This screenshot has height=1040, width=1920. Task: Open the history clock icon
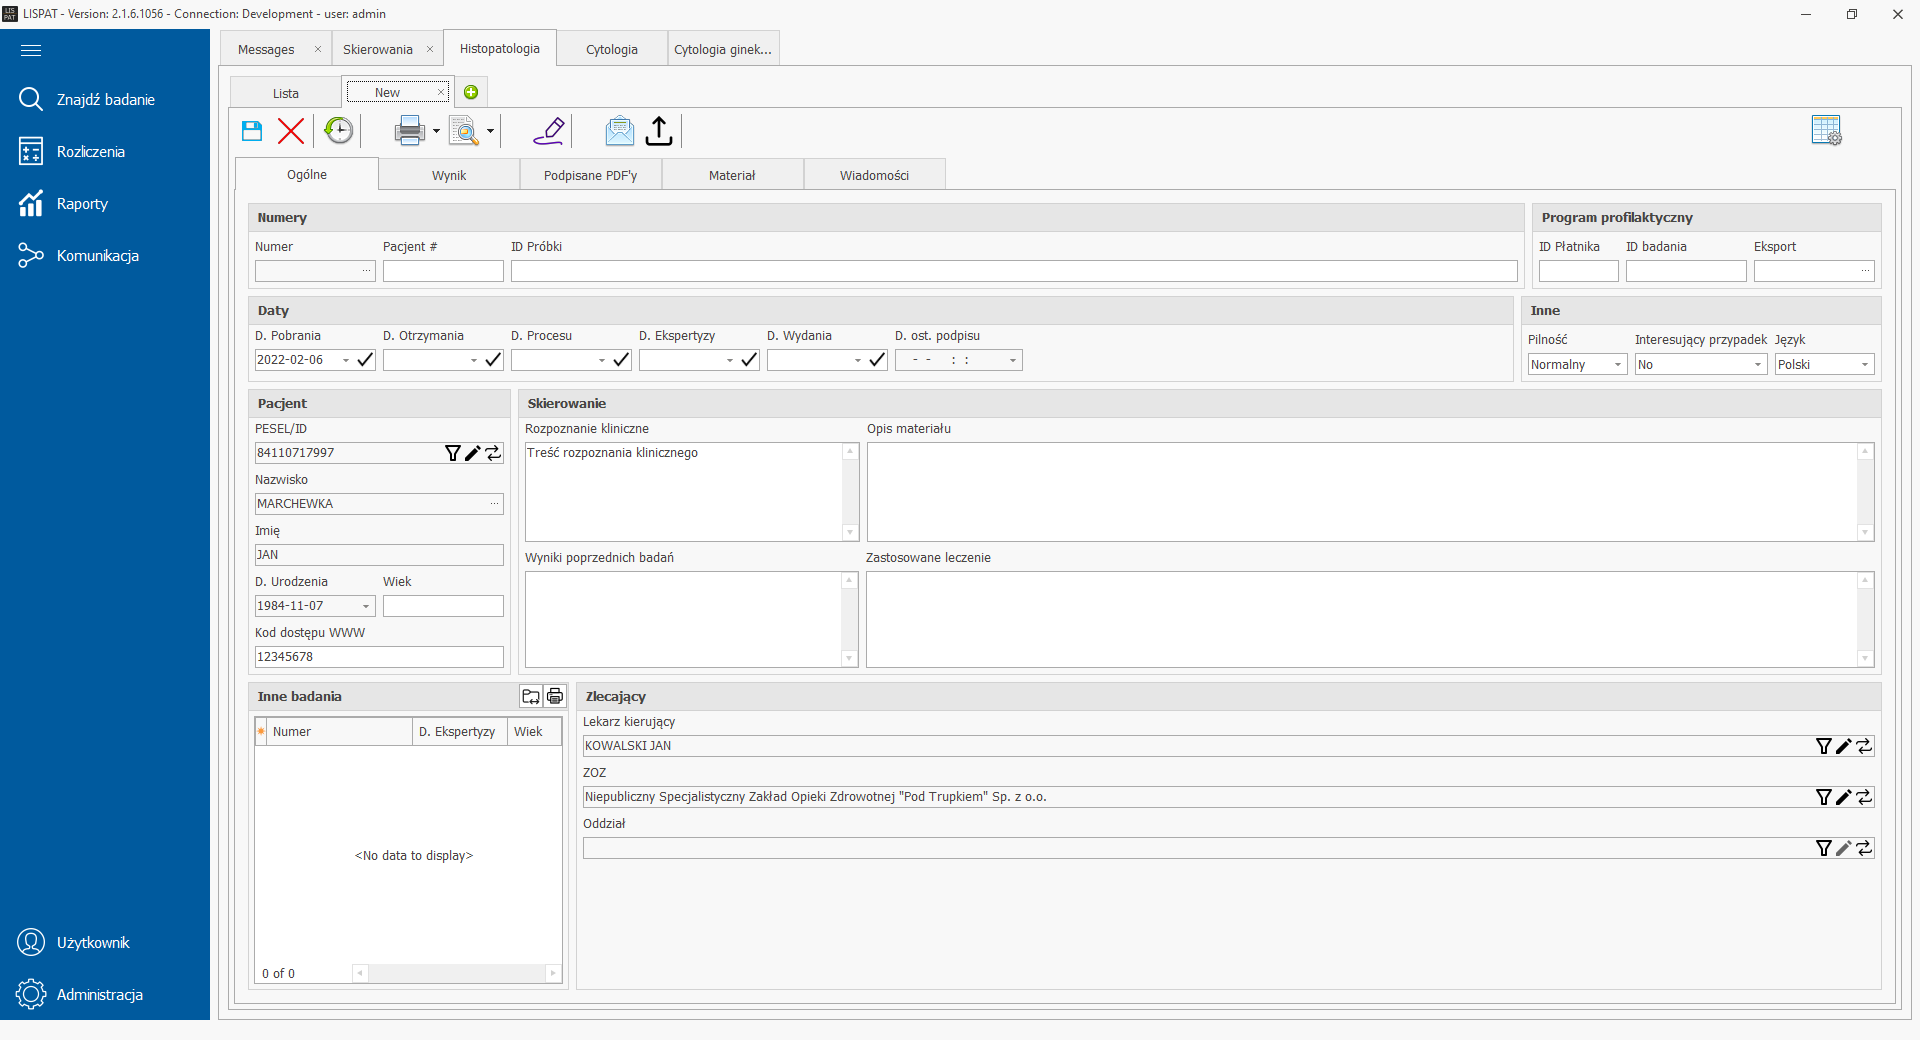click(339, 131)
